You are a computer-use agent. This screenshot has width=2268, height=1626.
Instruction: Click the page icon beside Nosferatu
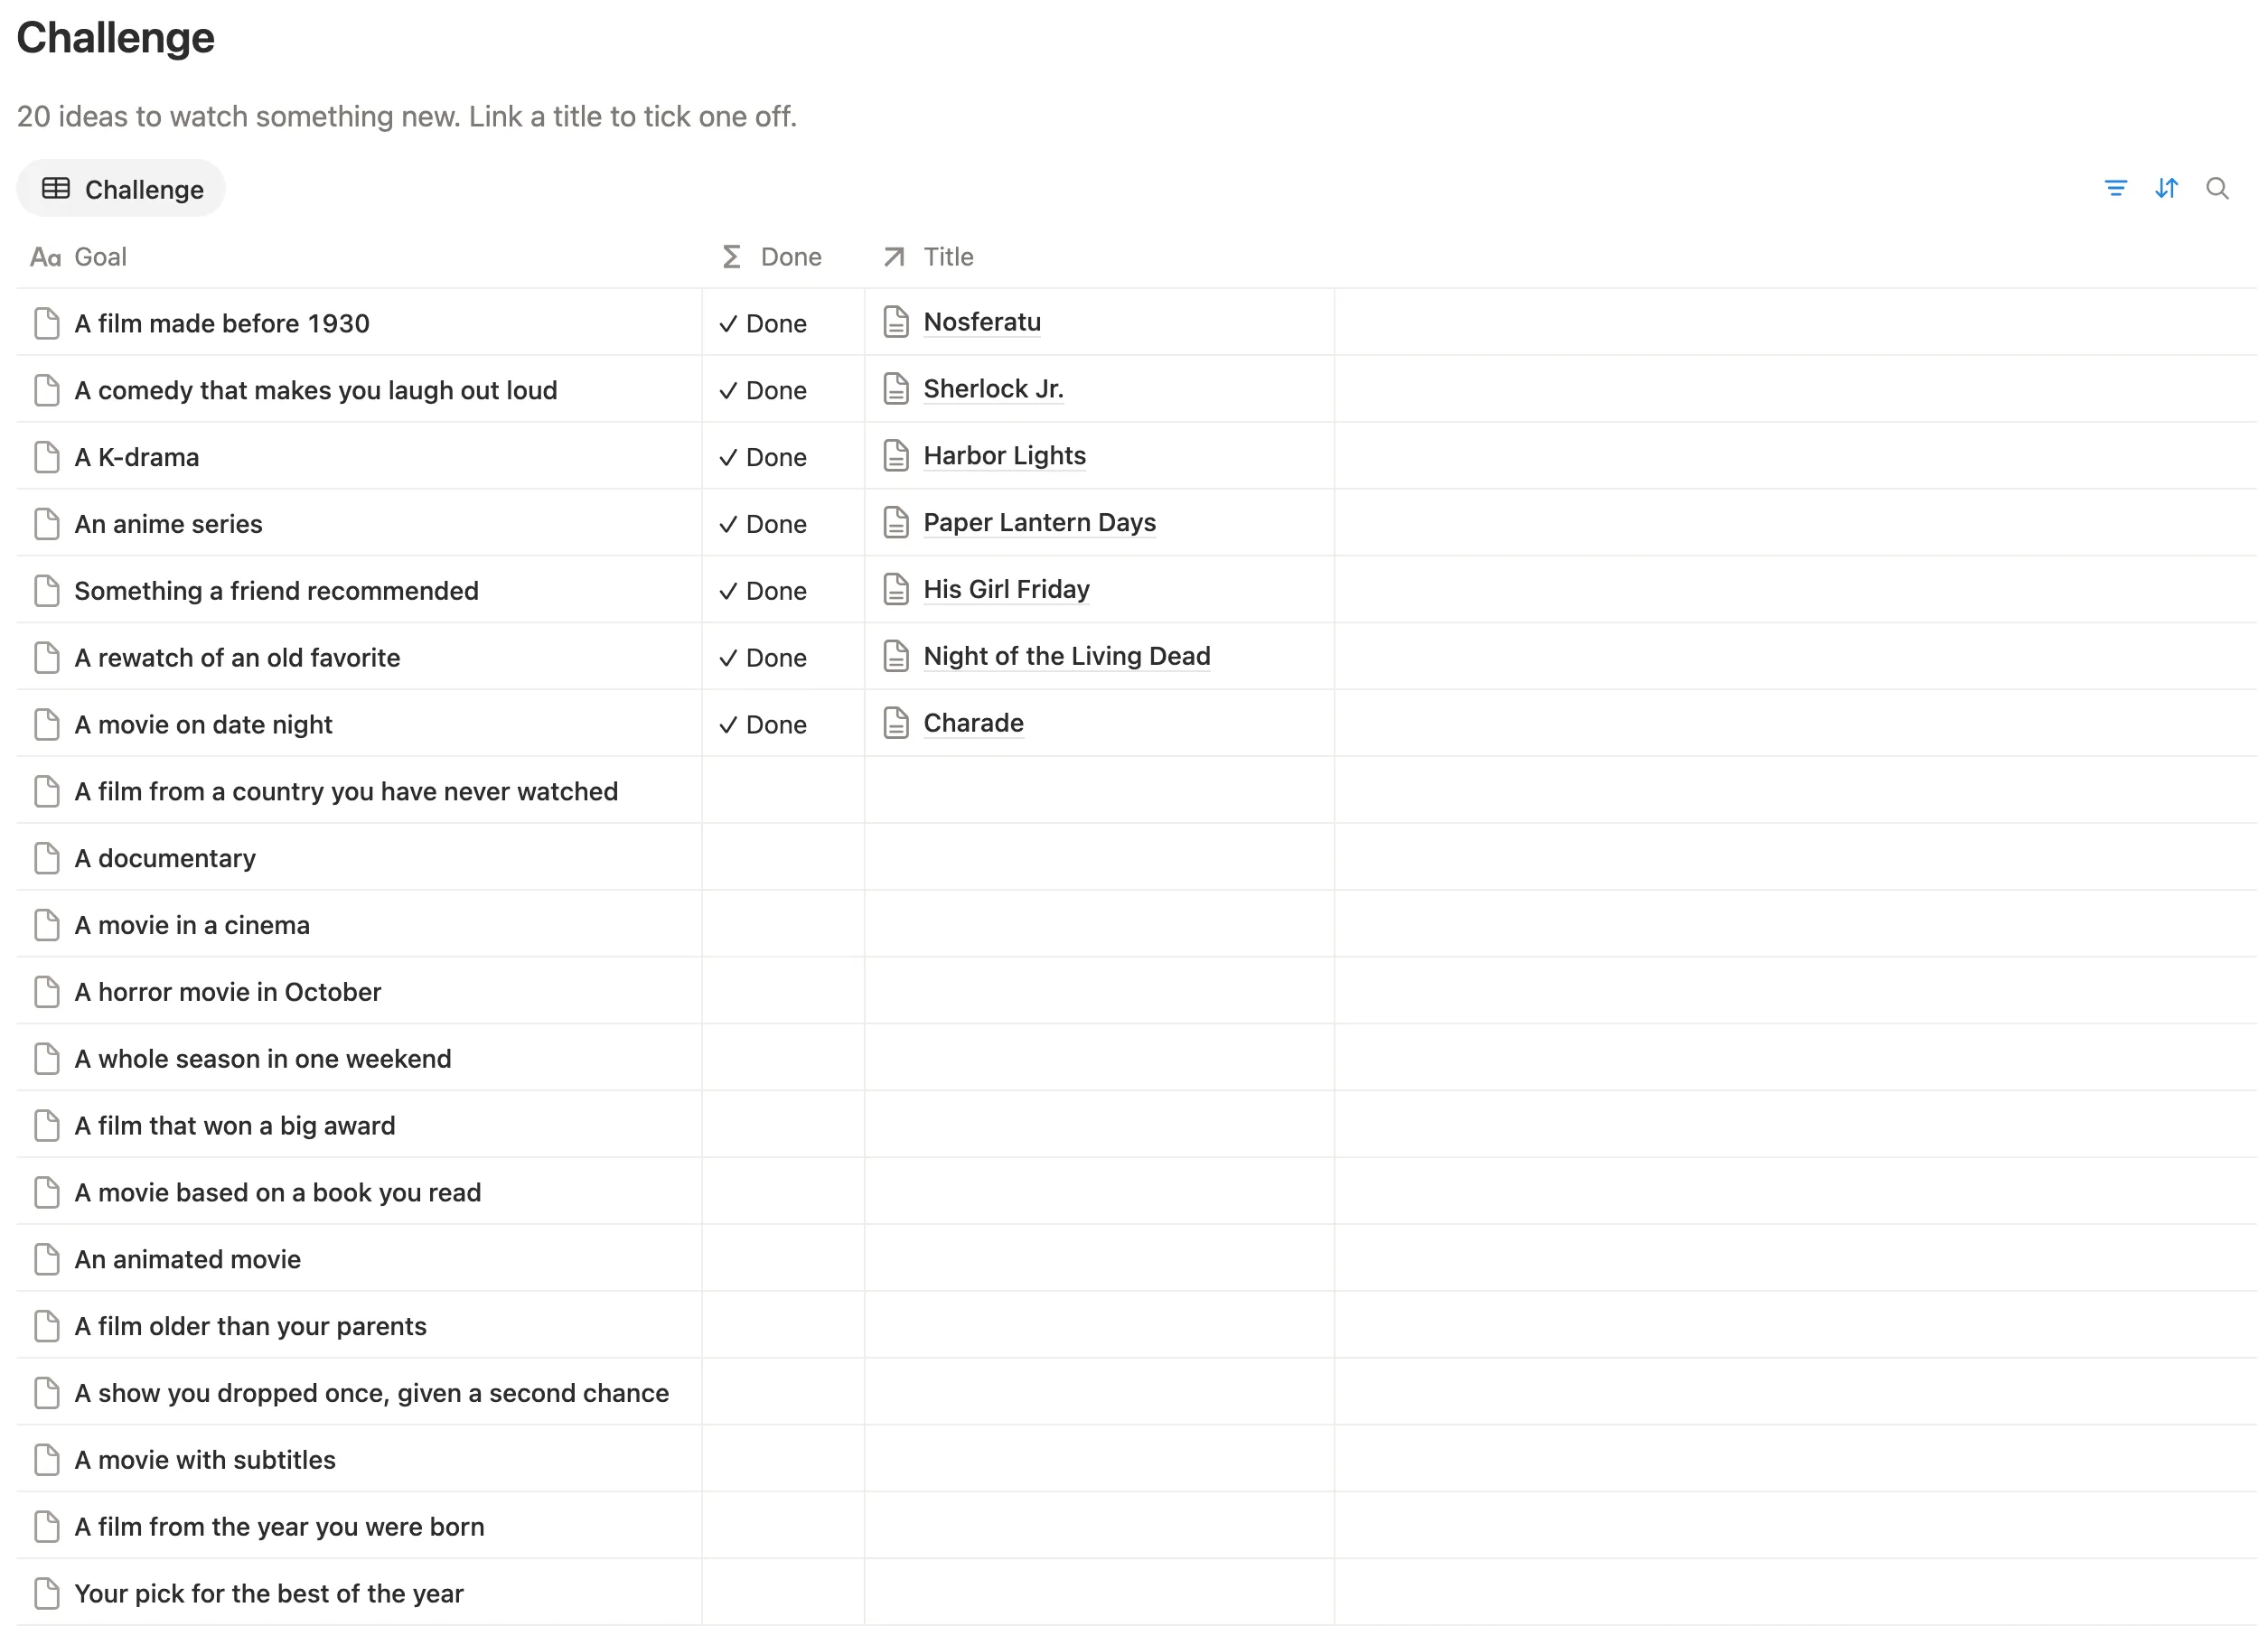click(896, 322)
